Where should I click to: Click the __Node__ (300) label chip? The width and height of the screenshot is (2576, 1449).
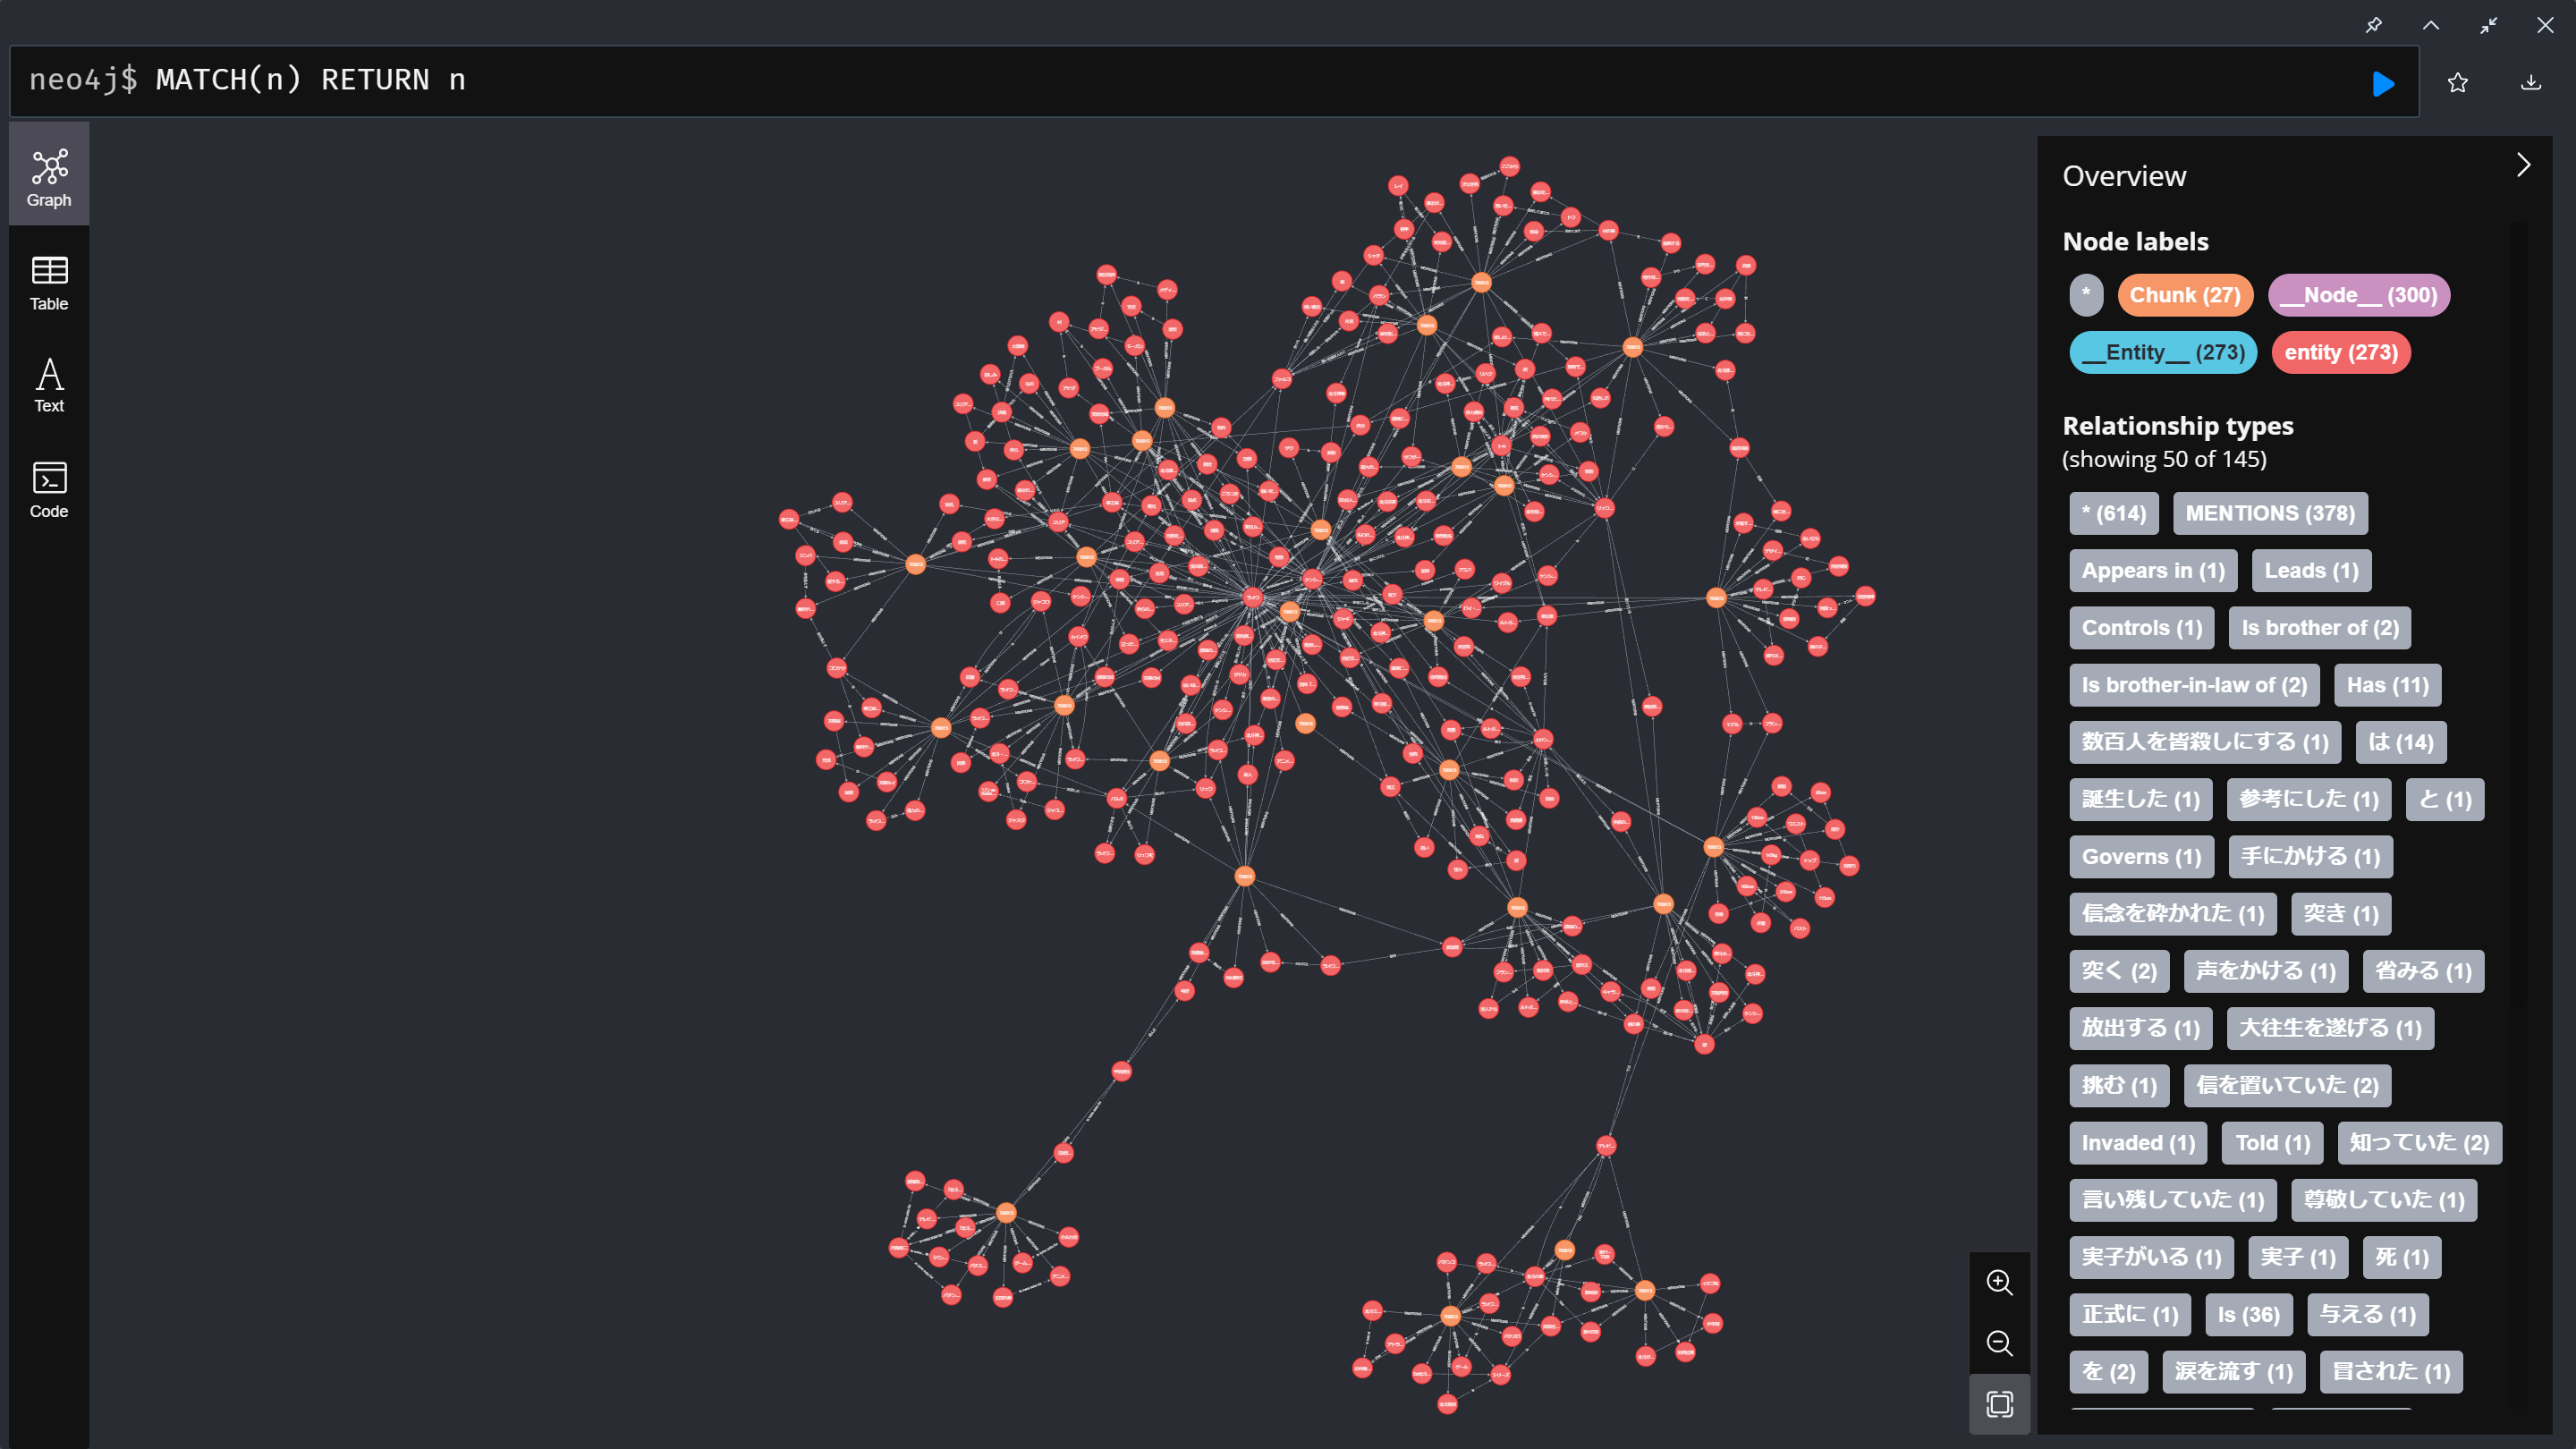2357,295
